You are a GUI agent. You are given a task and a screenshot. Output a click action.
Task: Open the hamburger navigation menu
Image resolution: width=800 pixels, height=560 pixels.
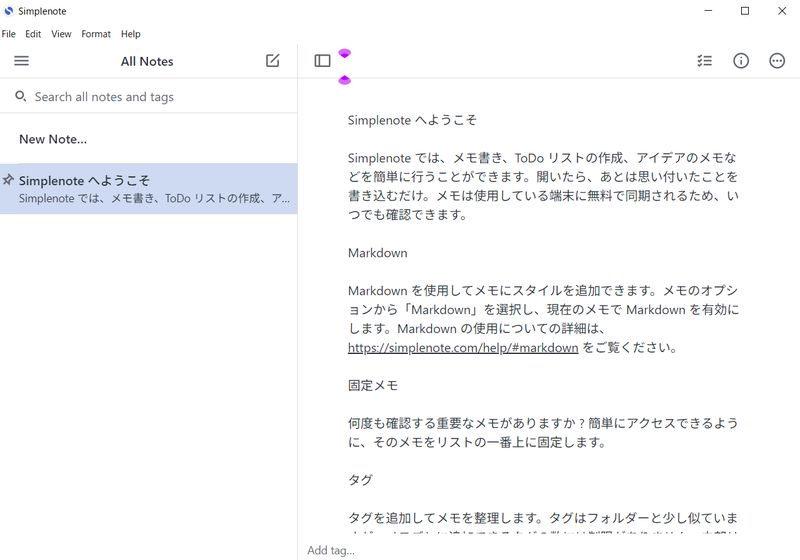click(21, 61)
